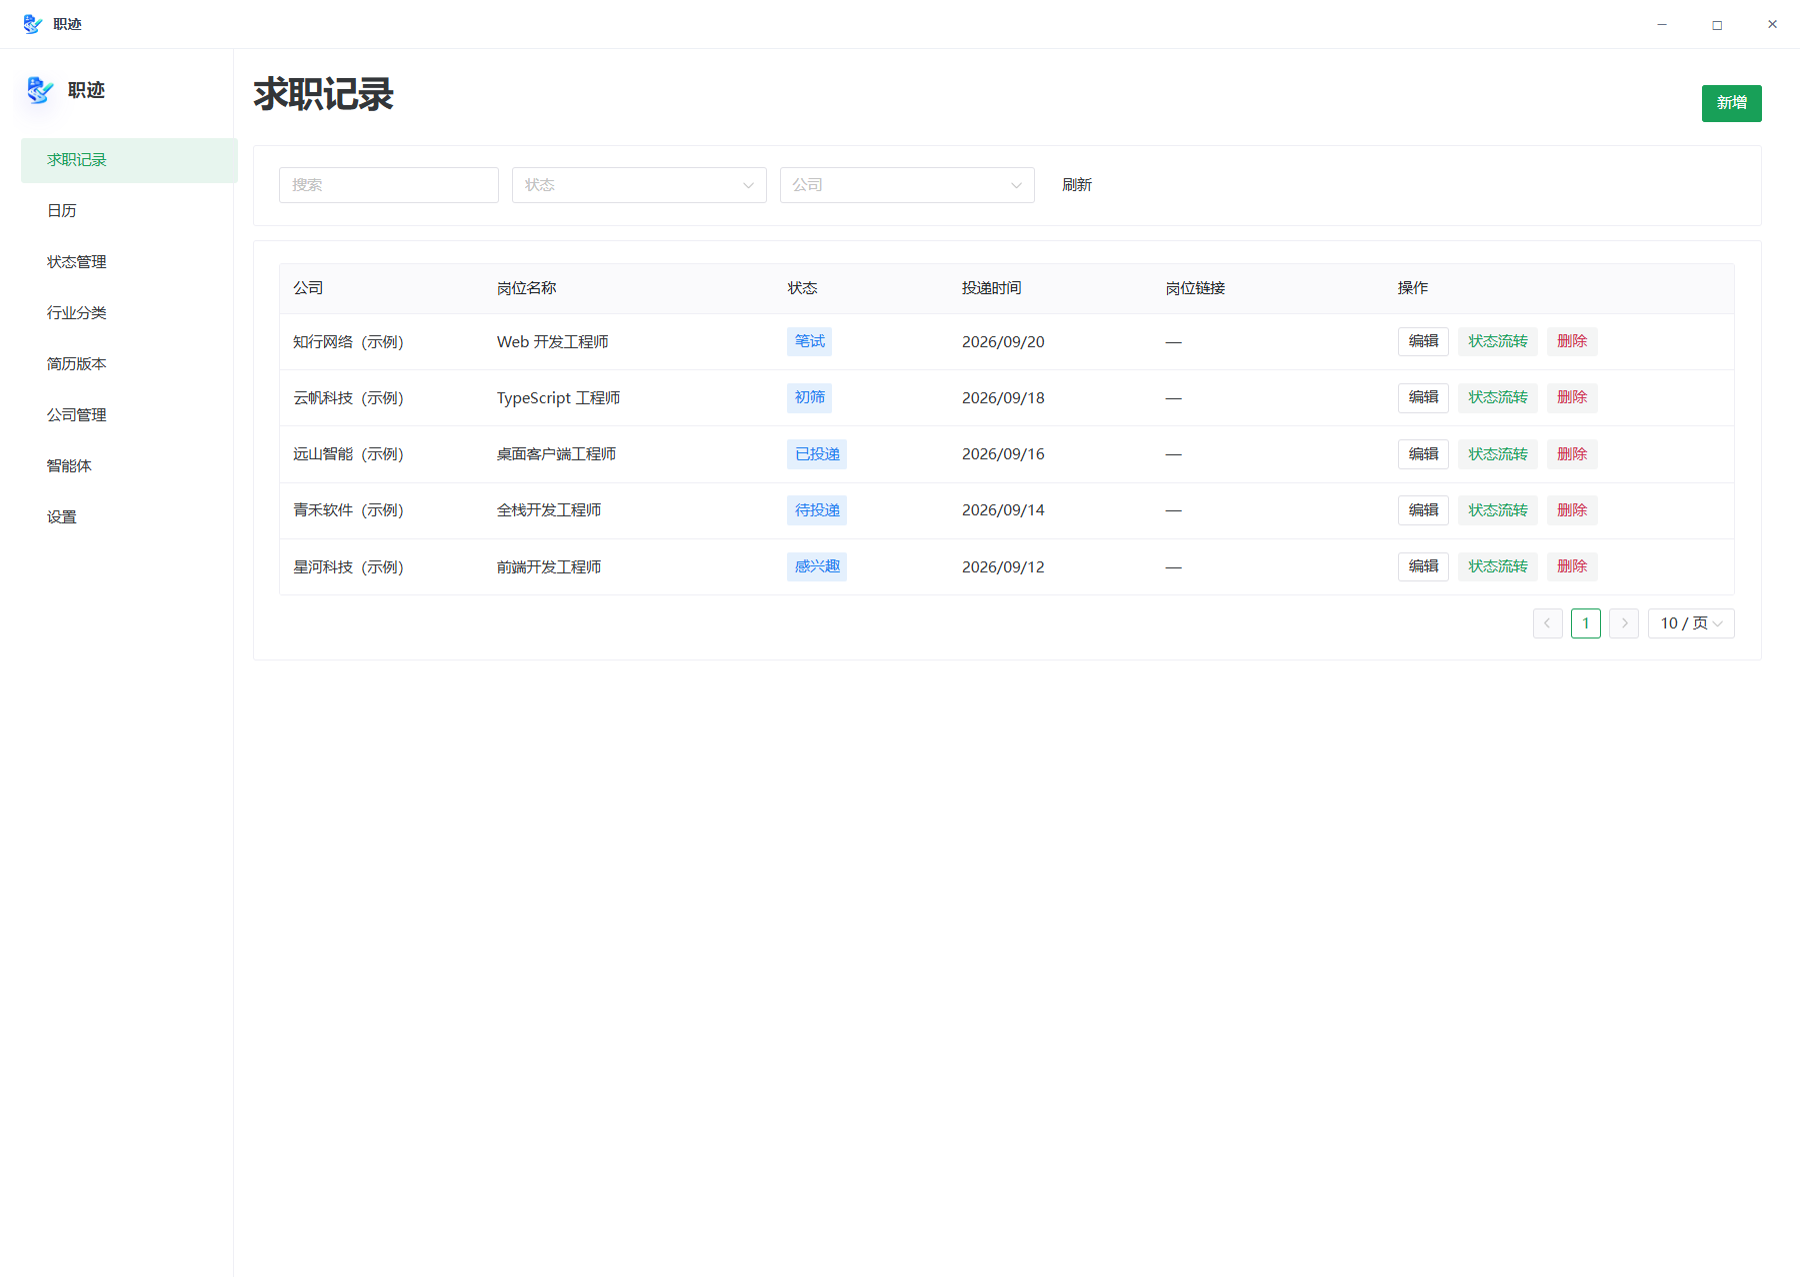Viewport: 1800px width, 1277px height.
Task: Click the 感兴趣 status tag
Action: point(817,567)
